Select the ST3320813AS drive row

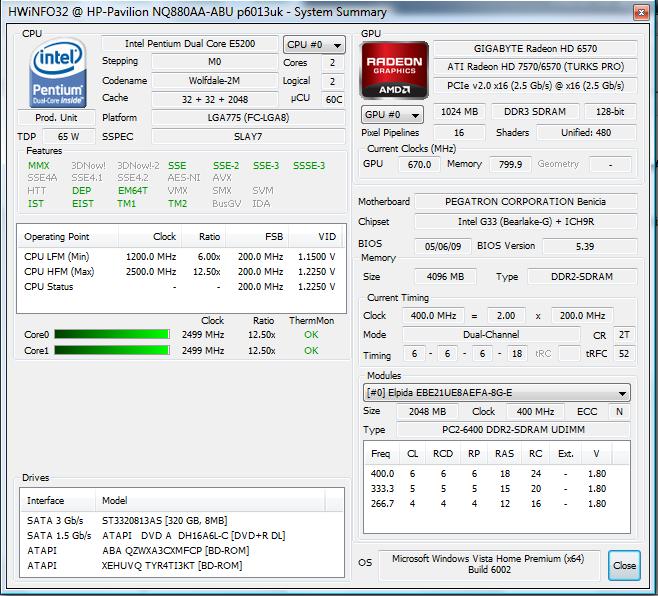pyautogui.click(x=182, y=520)
